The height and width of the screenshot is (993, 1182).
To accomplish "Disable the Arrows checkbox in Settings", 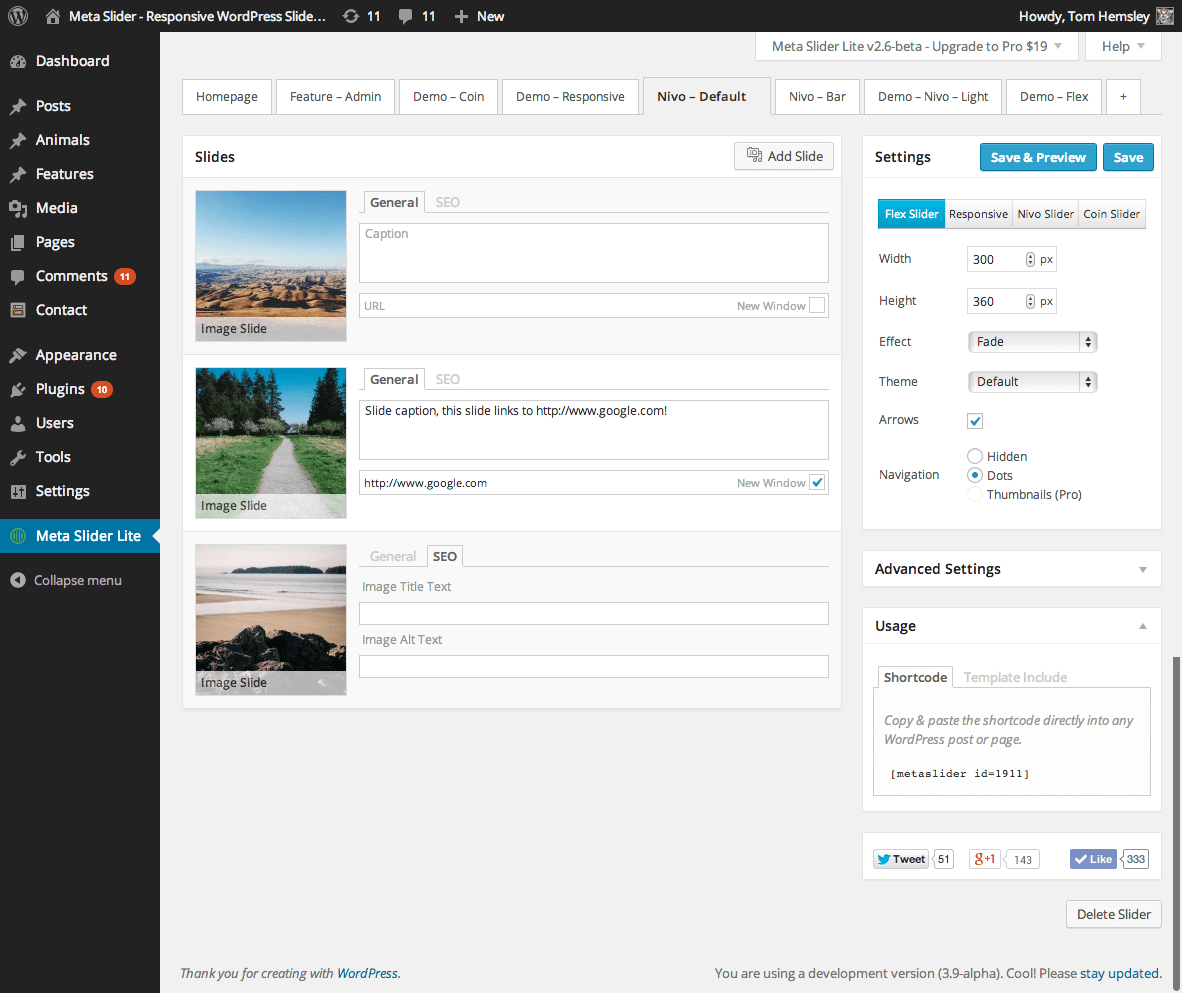I will tap(975, 420).
